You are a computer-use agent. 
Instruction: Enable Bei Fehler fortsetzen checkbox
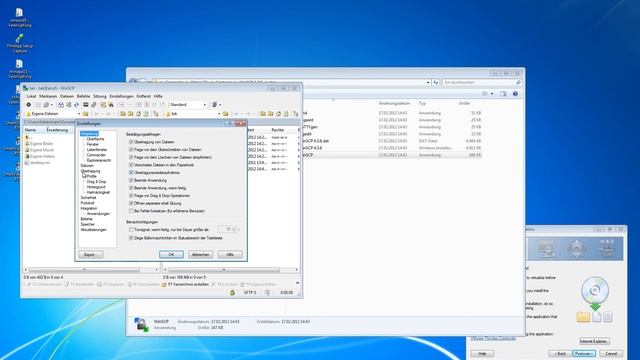(x=131, y=211)
